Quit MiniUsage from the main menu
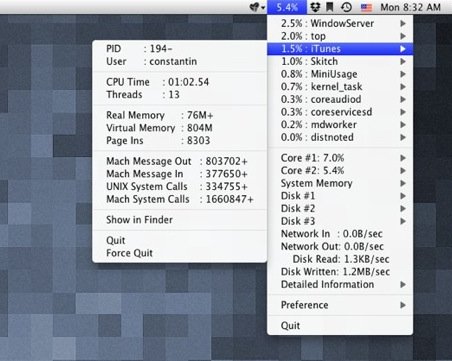The image size is (452, 361). click(x=340, y=325)
